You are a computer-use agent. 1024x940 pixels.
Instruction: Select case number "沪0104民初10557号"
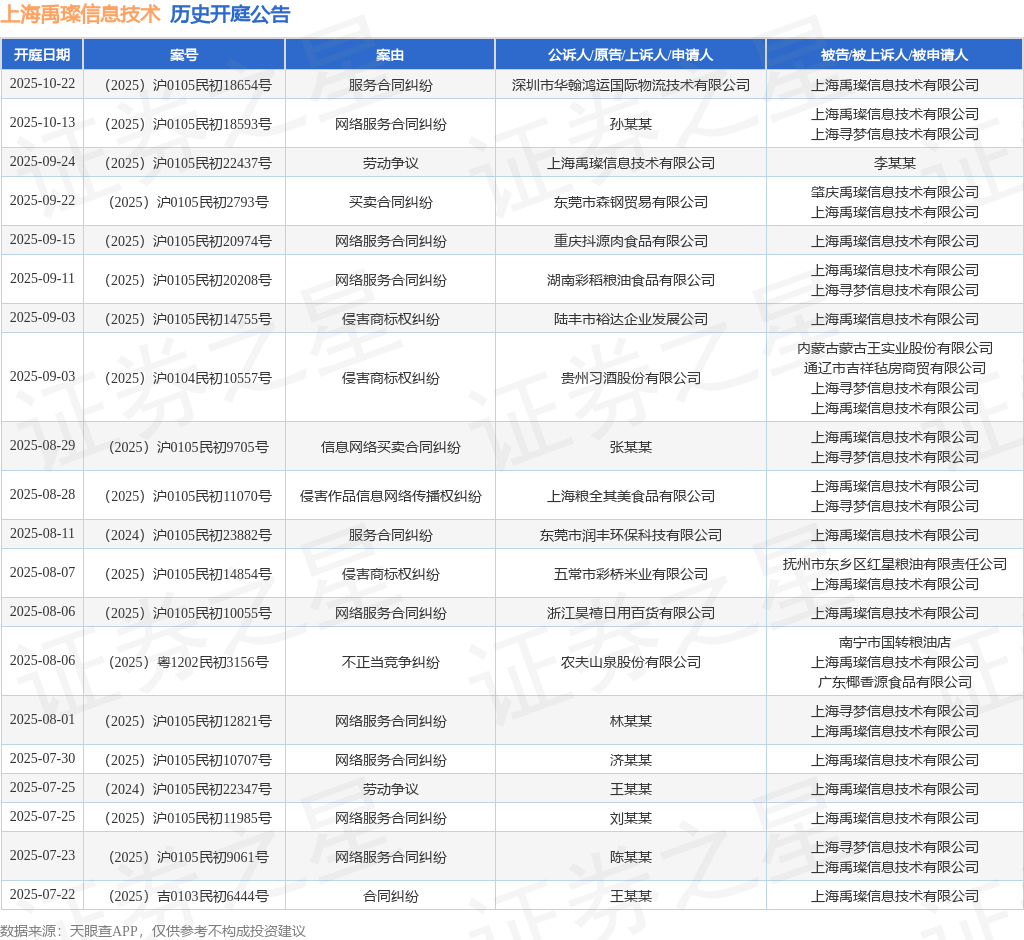[x=212, y=378]
